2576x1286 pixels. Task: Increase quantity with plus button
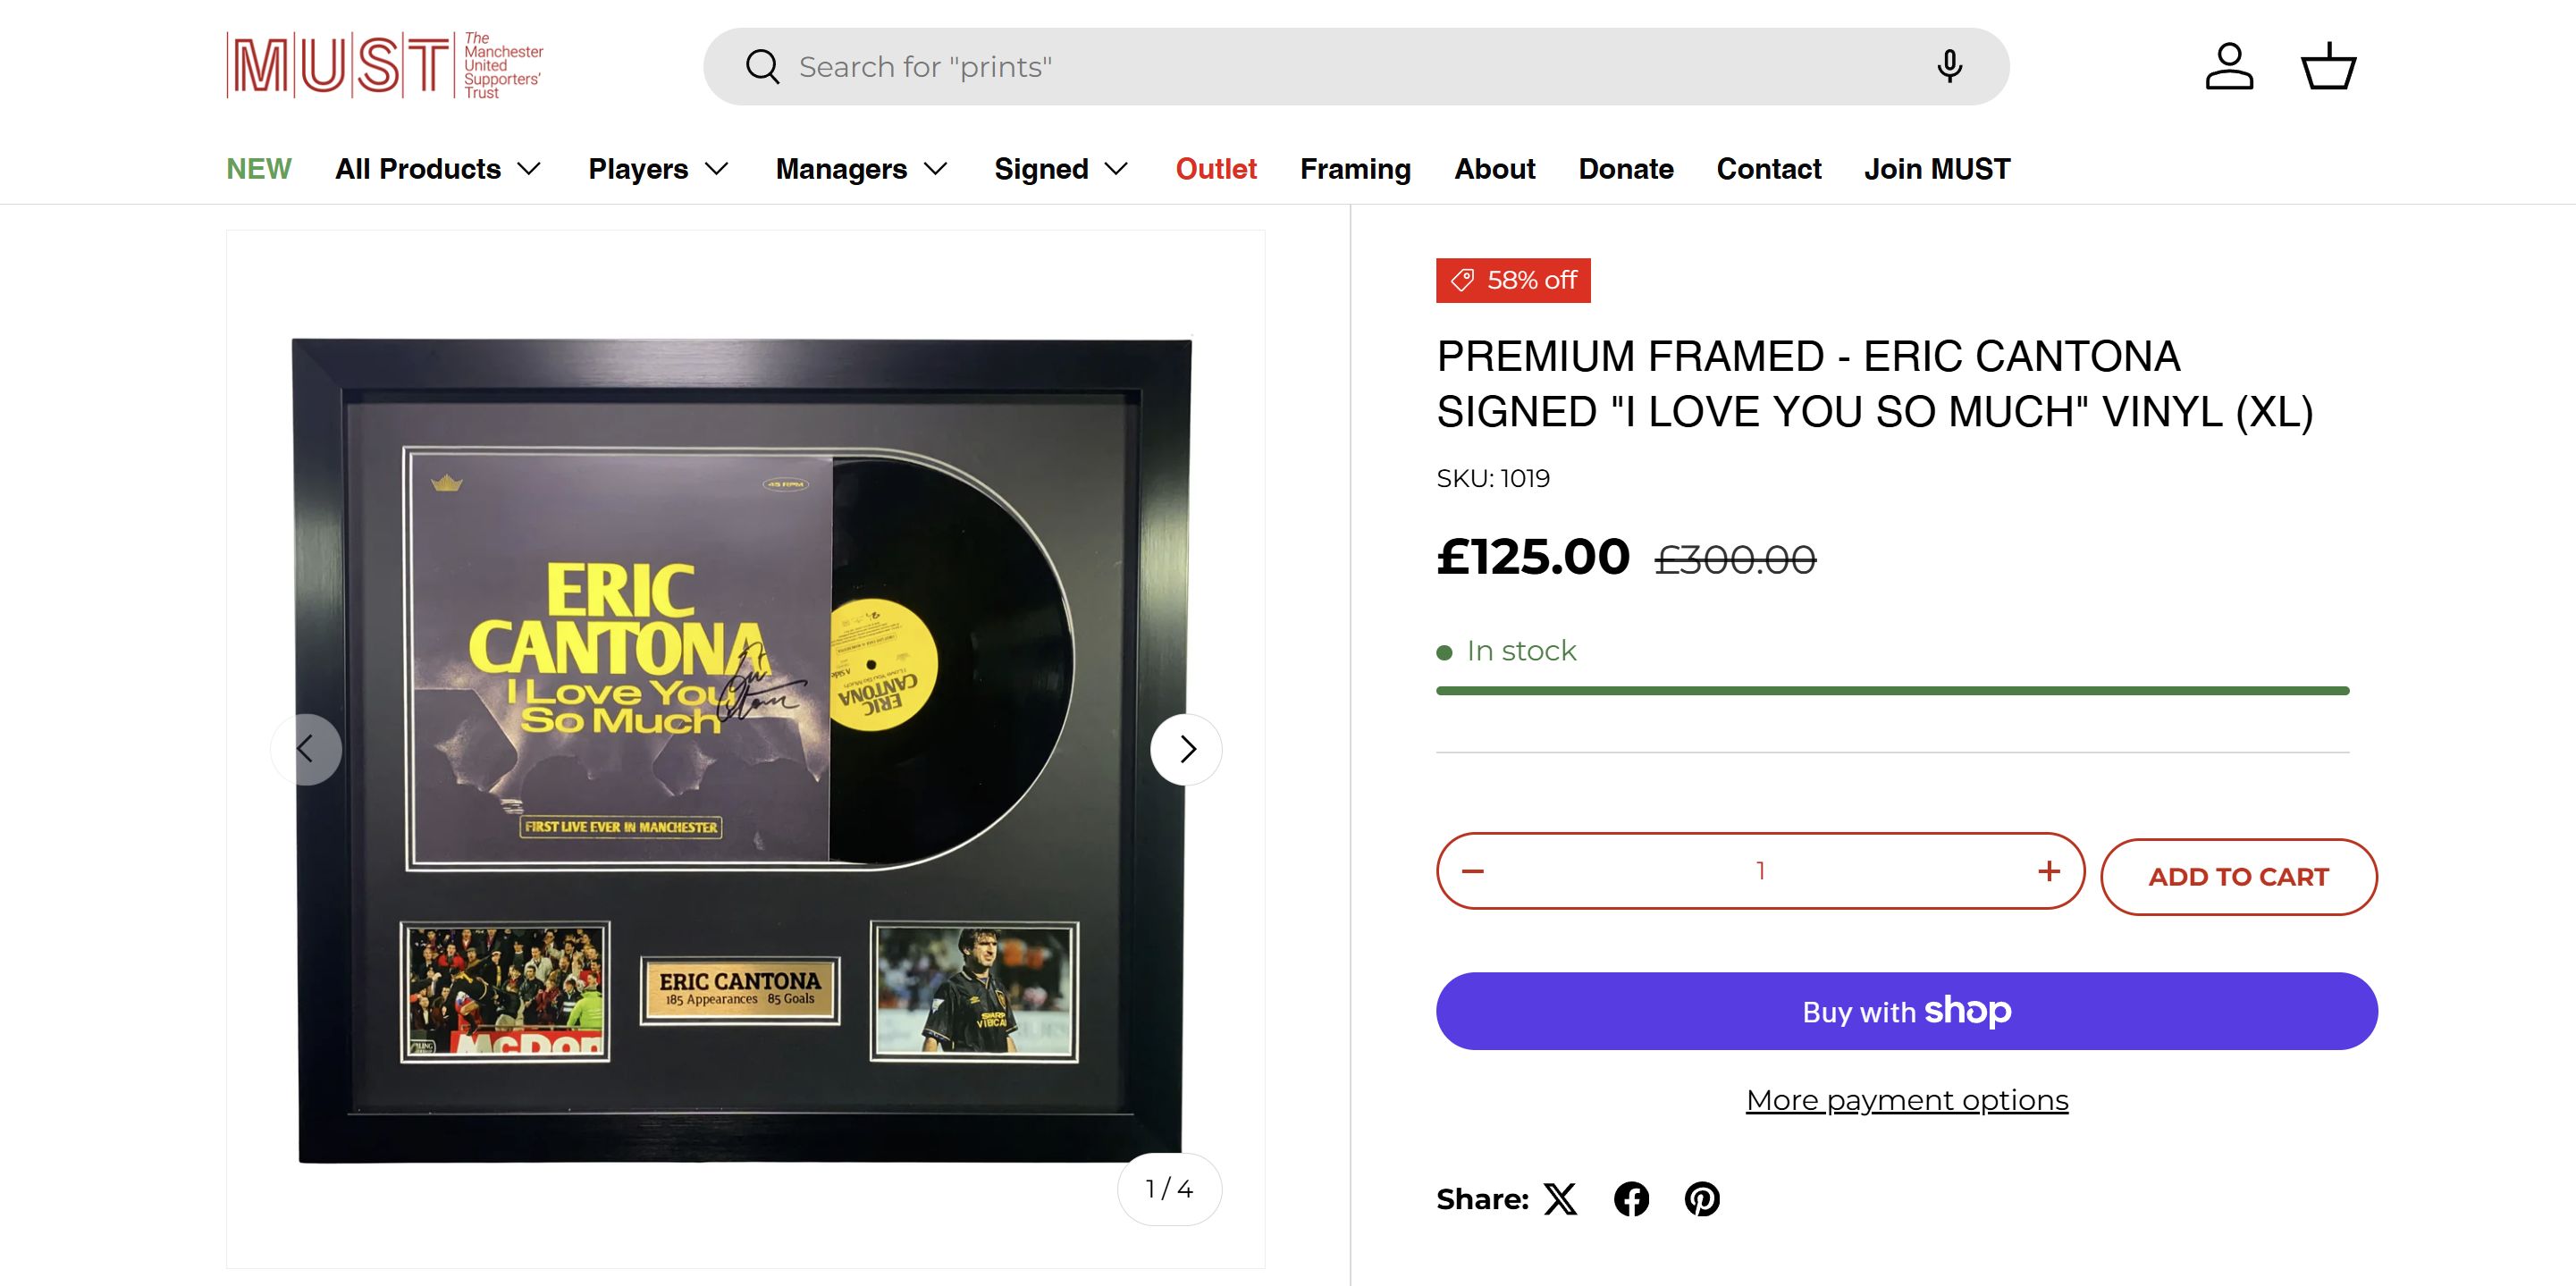2048,871
